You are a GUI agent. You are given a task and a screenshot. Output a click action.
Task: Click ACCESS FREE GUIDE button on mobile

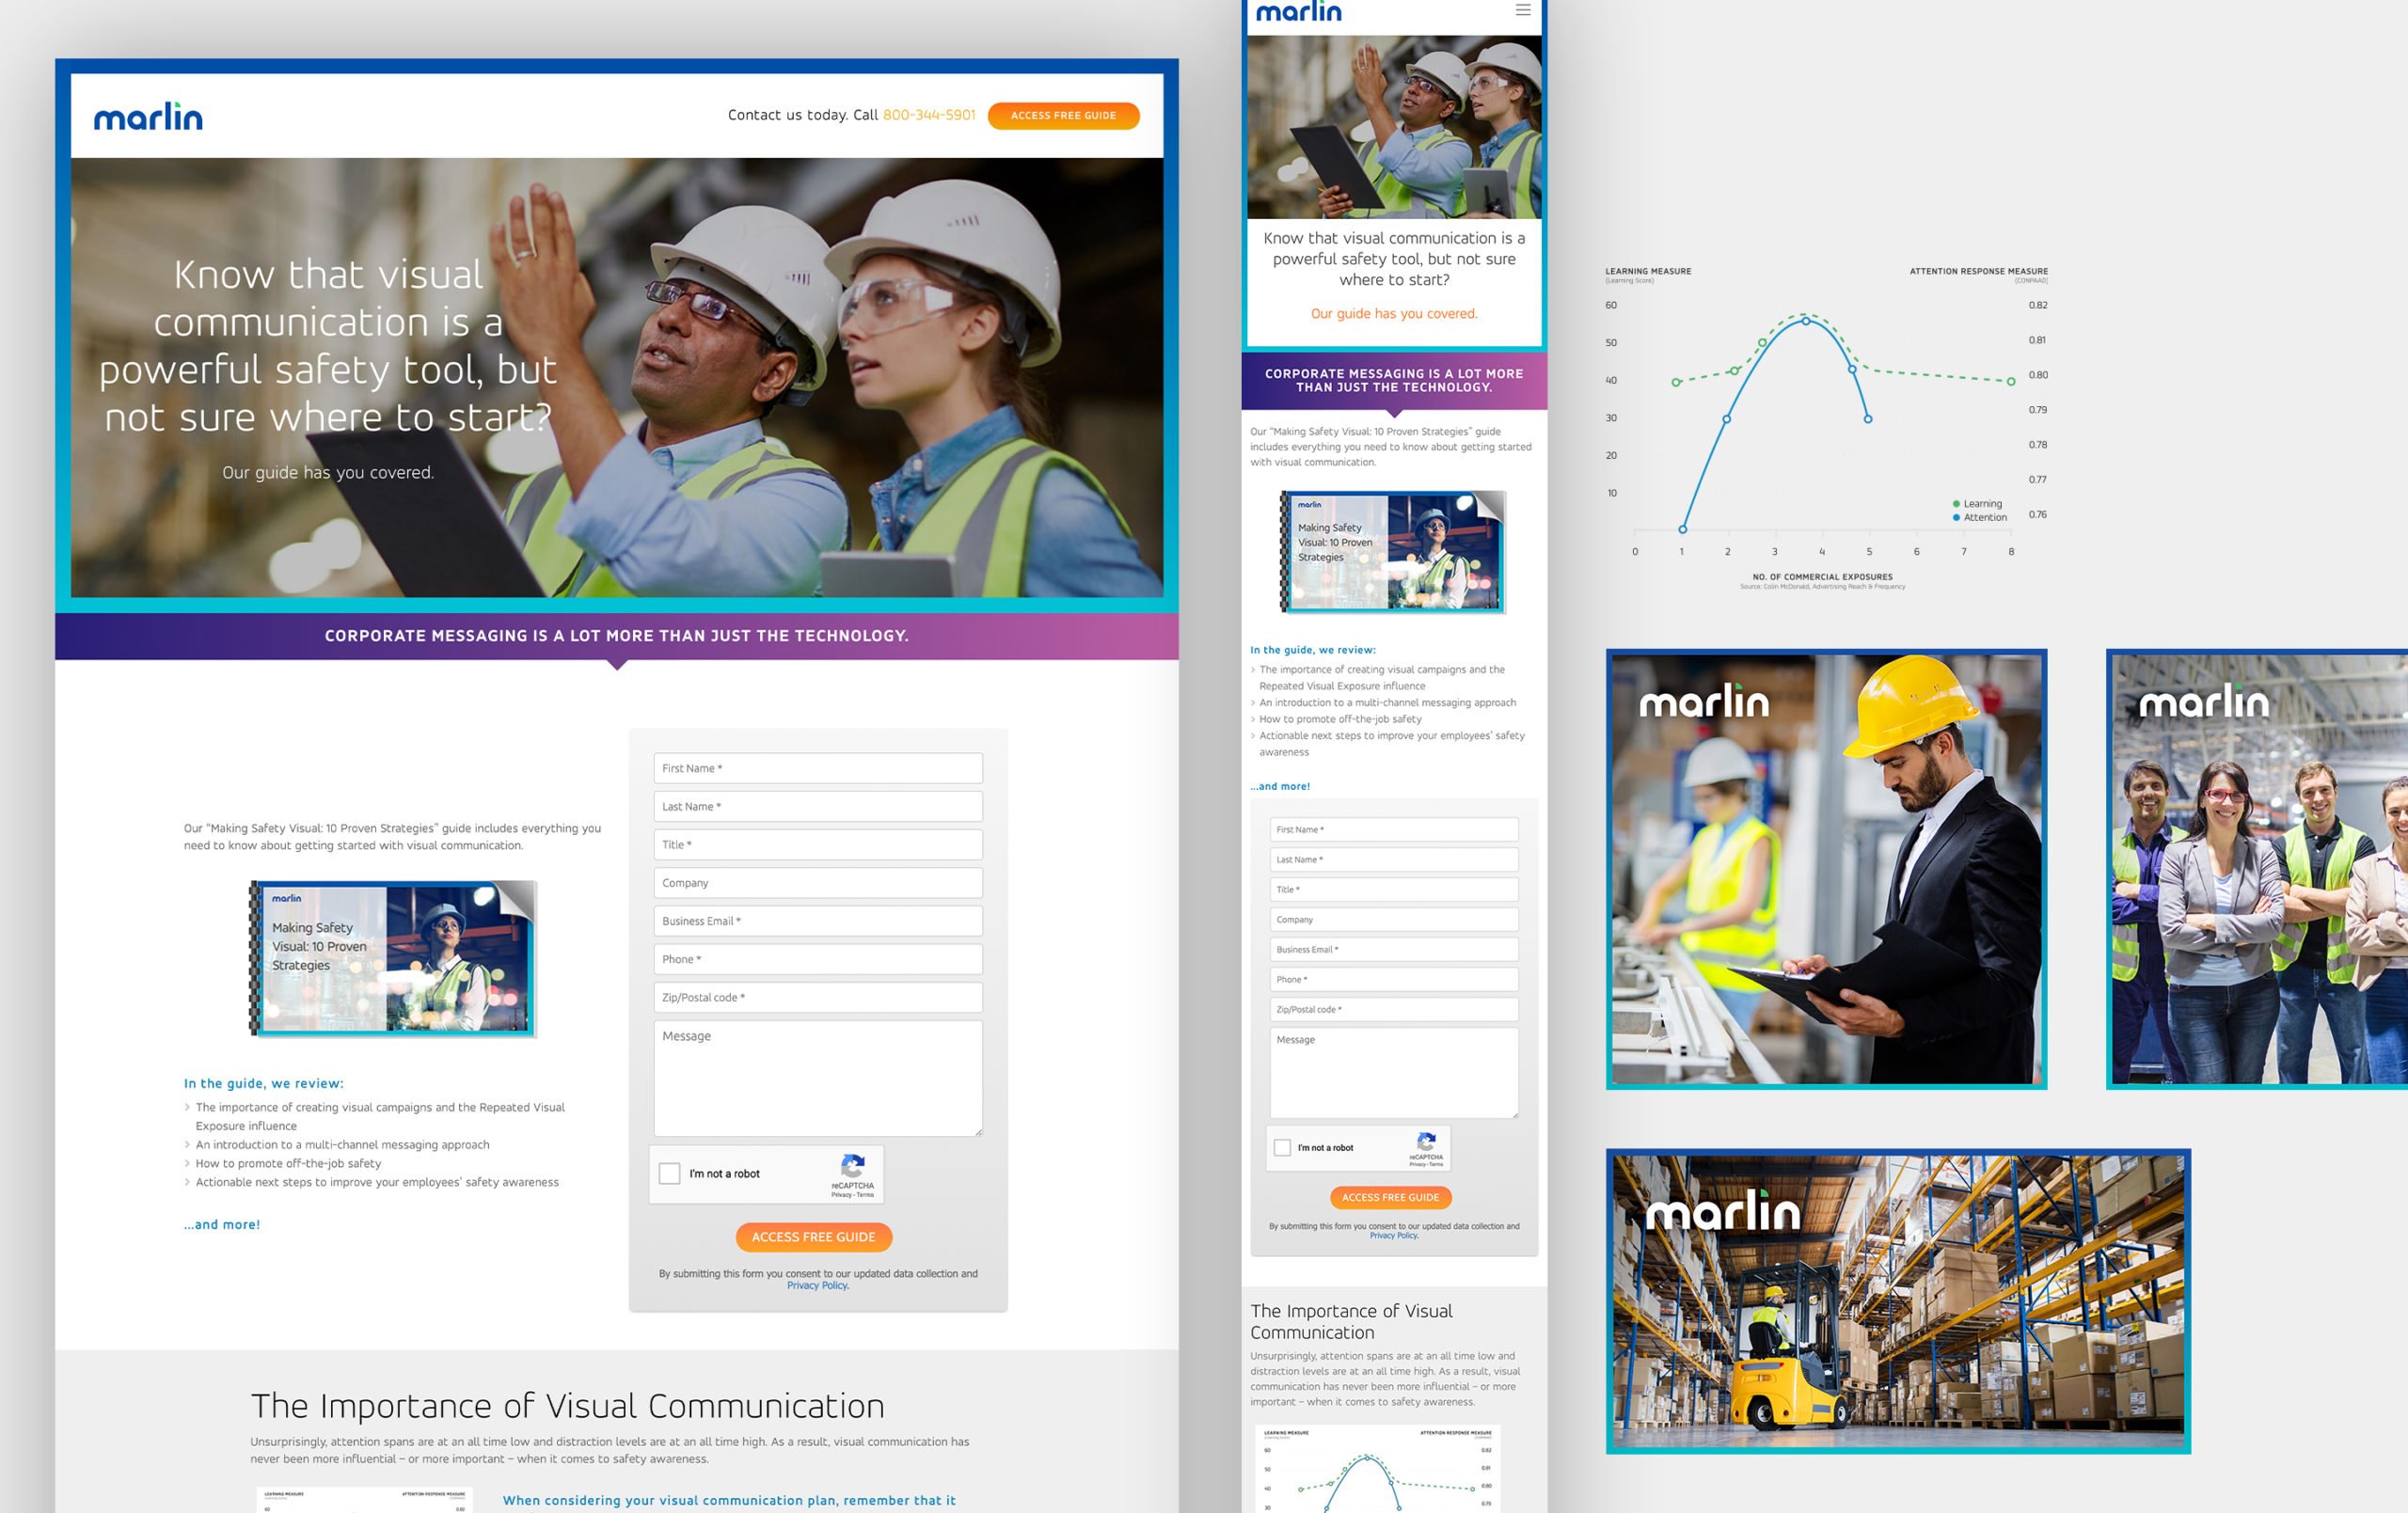click(1388, 1197)
